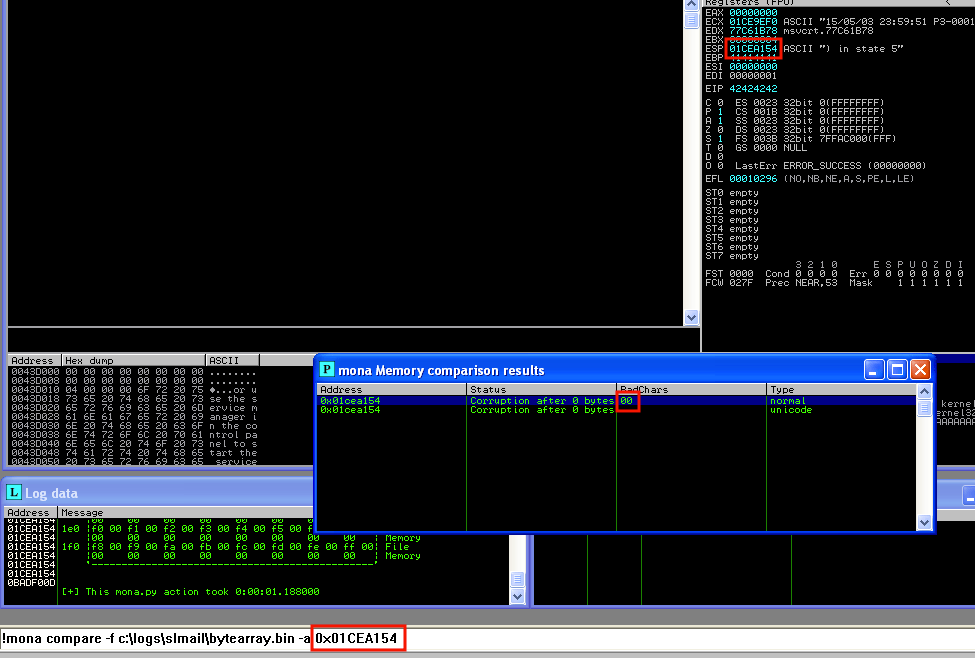Close the mona Memory comparison results window

click(919, 370)
